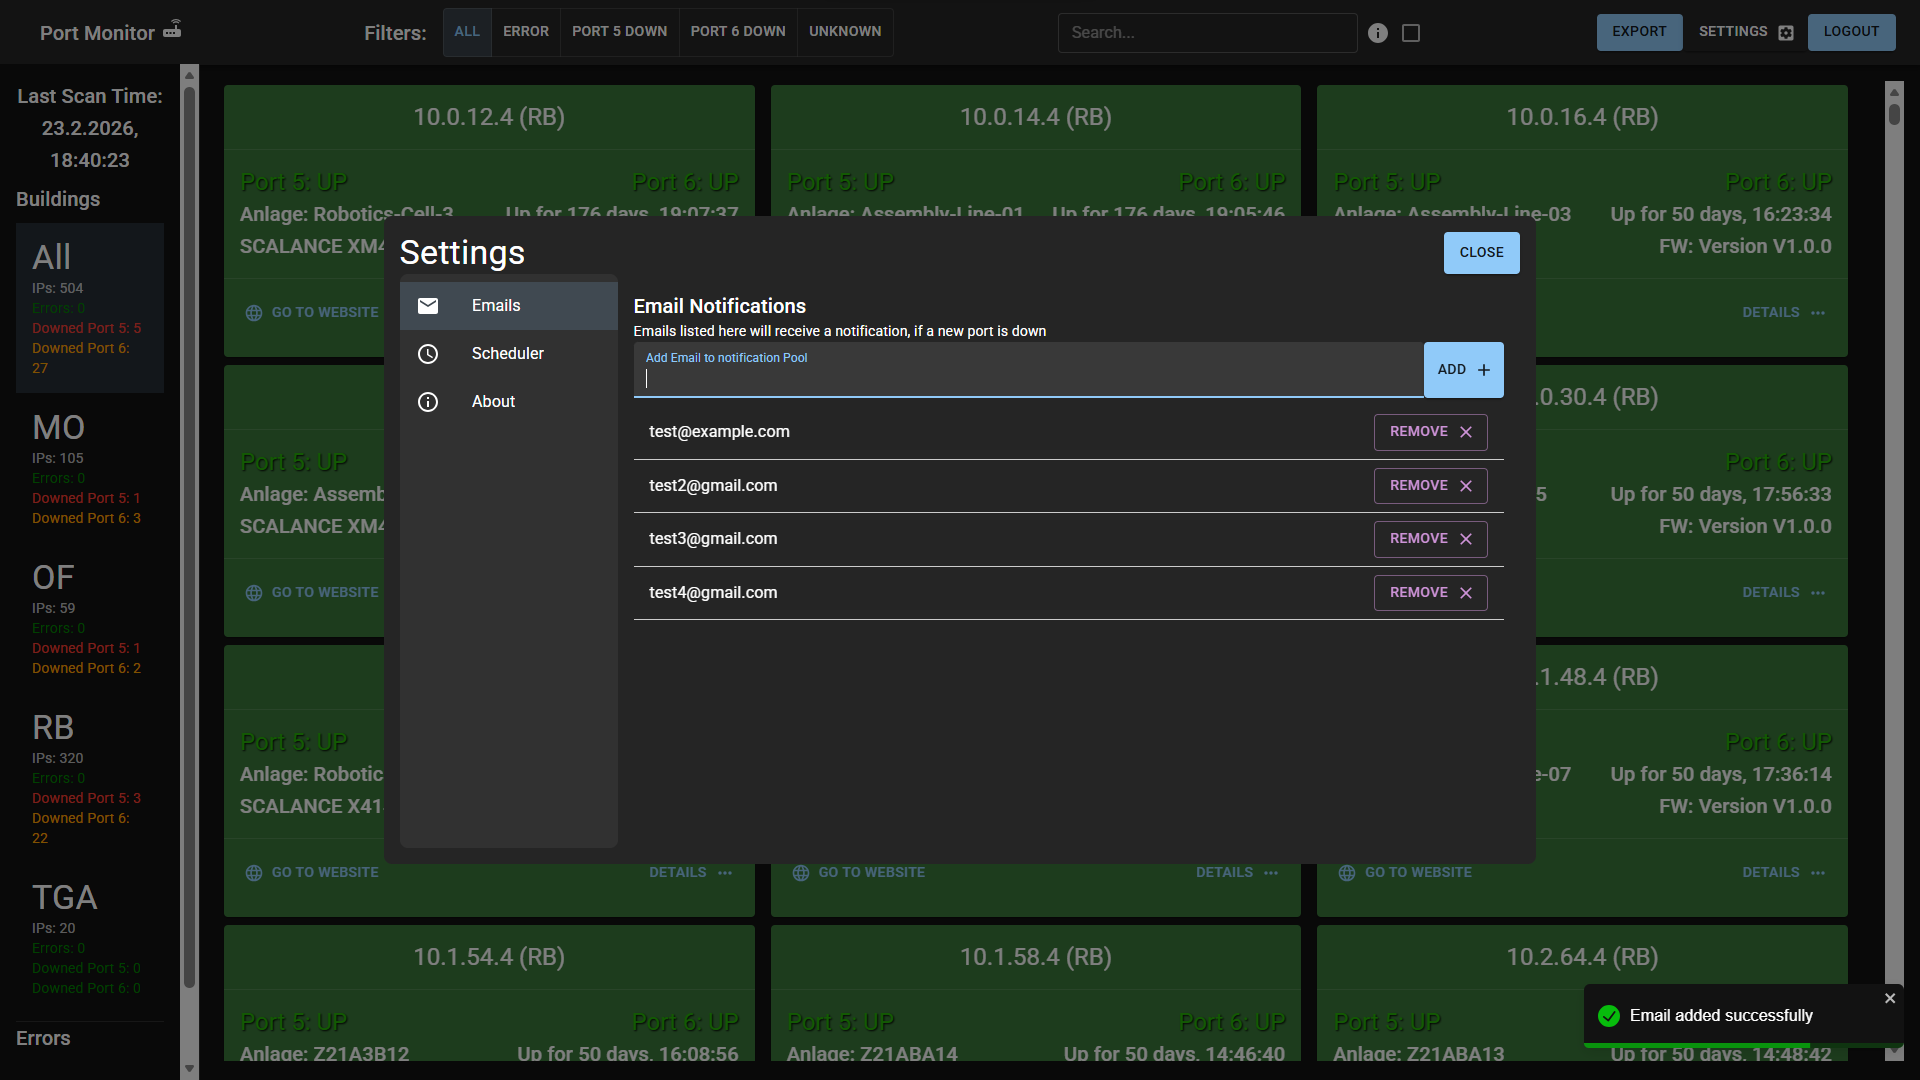The image size is (1920, 1080).
Task: Activate the PORT 6 DOWN filter
Action: point(737,31)
